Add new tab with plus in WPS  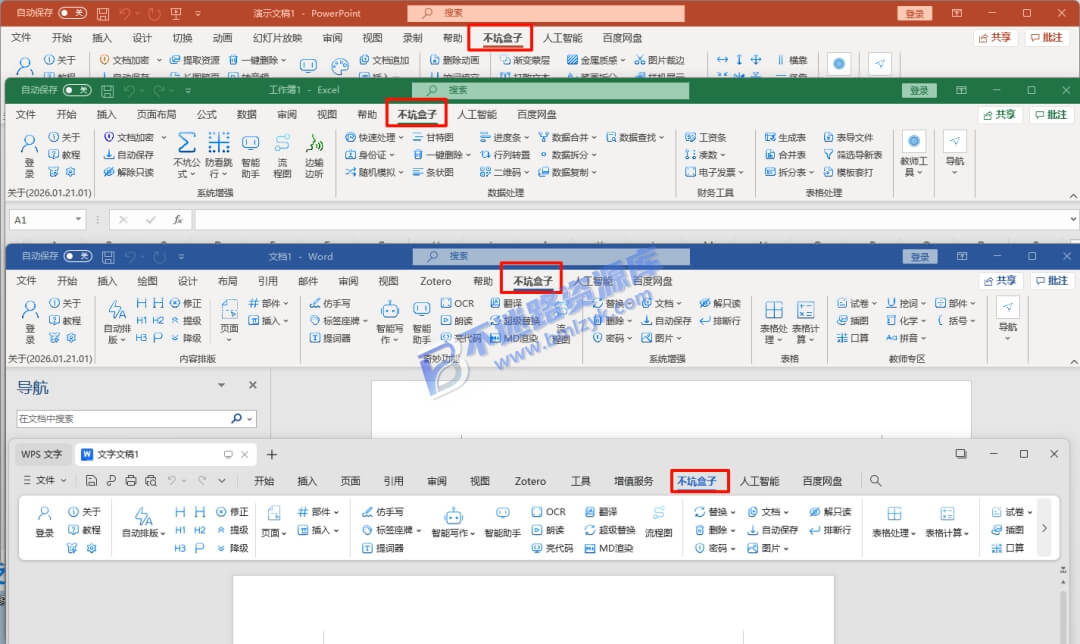tap(271, 455)
